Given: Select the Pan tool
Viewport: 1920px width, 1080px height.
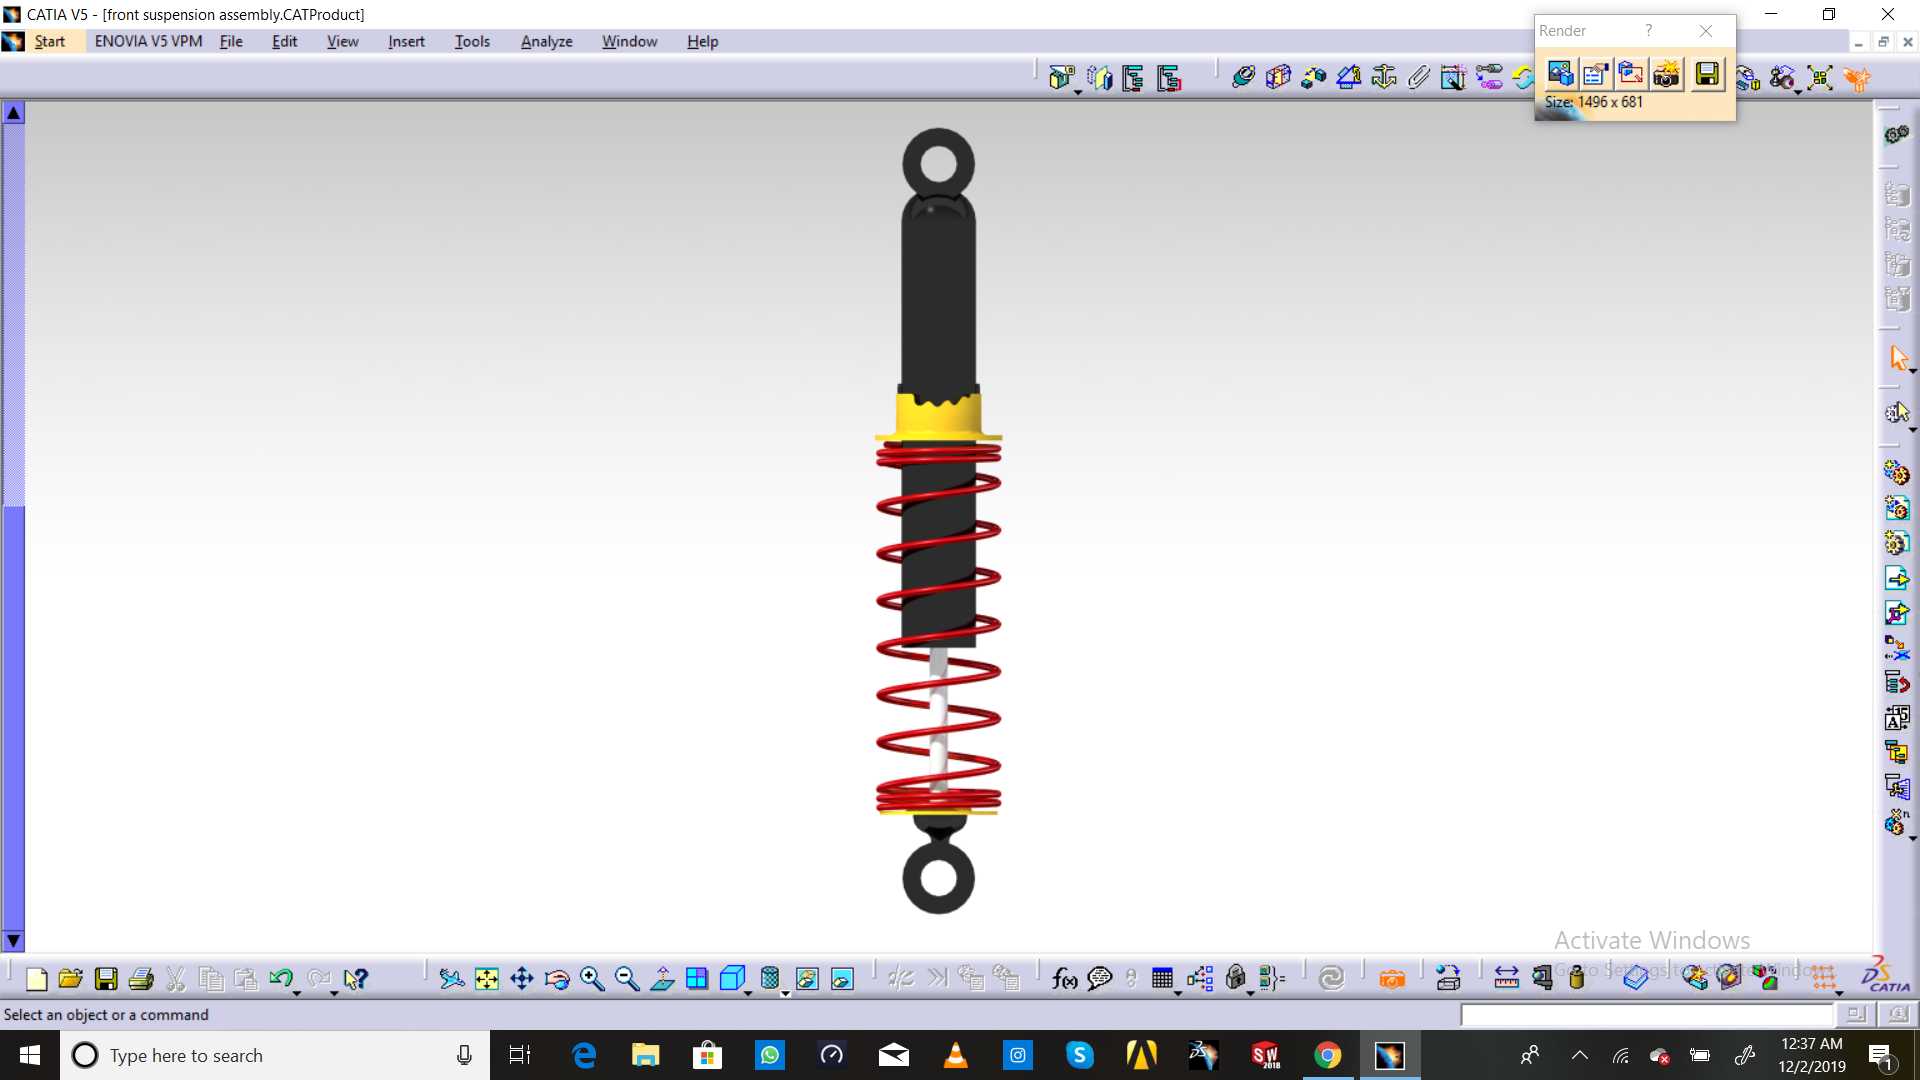Looking at the screenshot, I should point(522,979).
